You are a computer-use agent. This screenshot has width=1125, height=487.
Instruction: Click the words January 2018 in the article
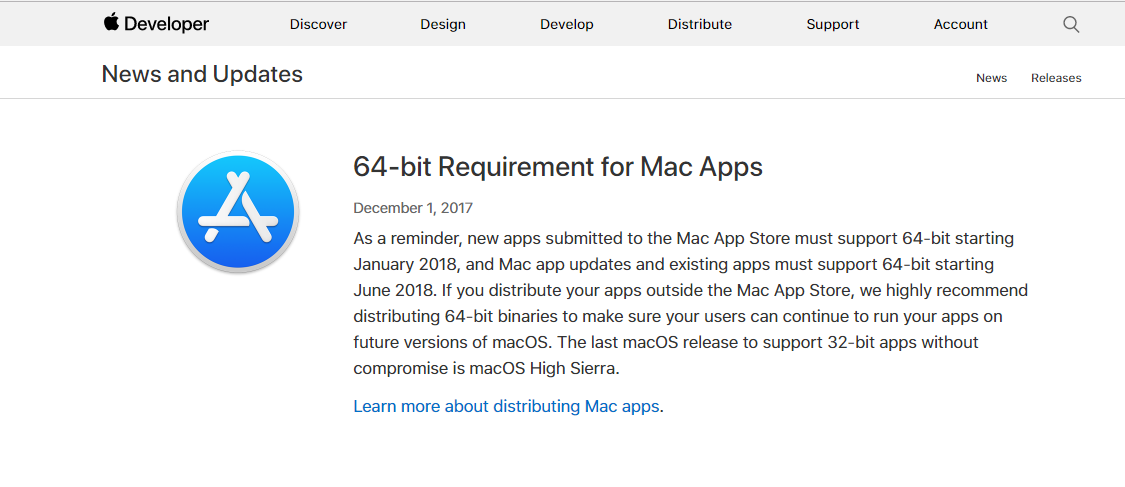[405, 265]
